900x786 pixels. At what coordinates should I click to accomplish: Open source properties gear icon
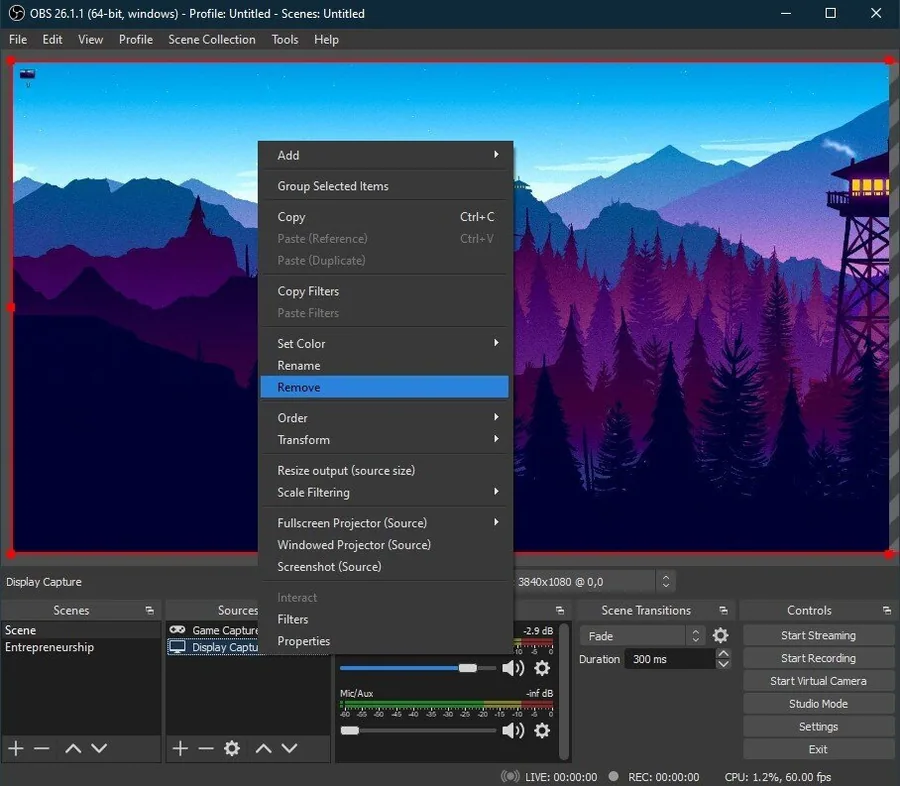point(232,748)
